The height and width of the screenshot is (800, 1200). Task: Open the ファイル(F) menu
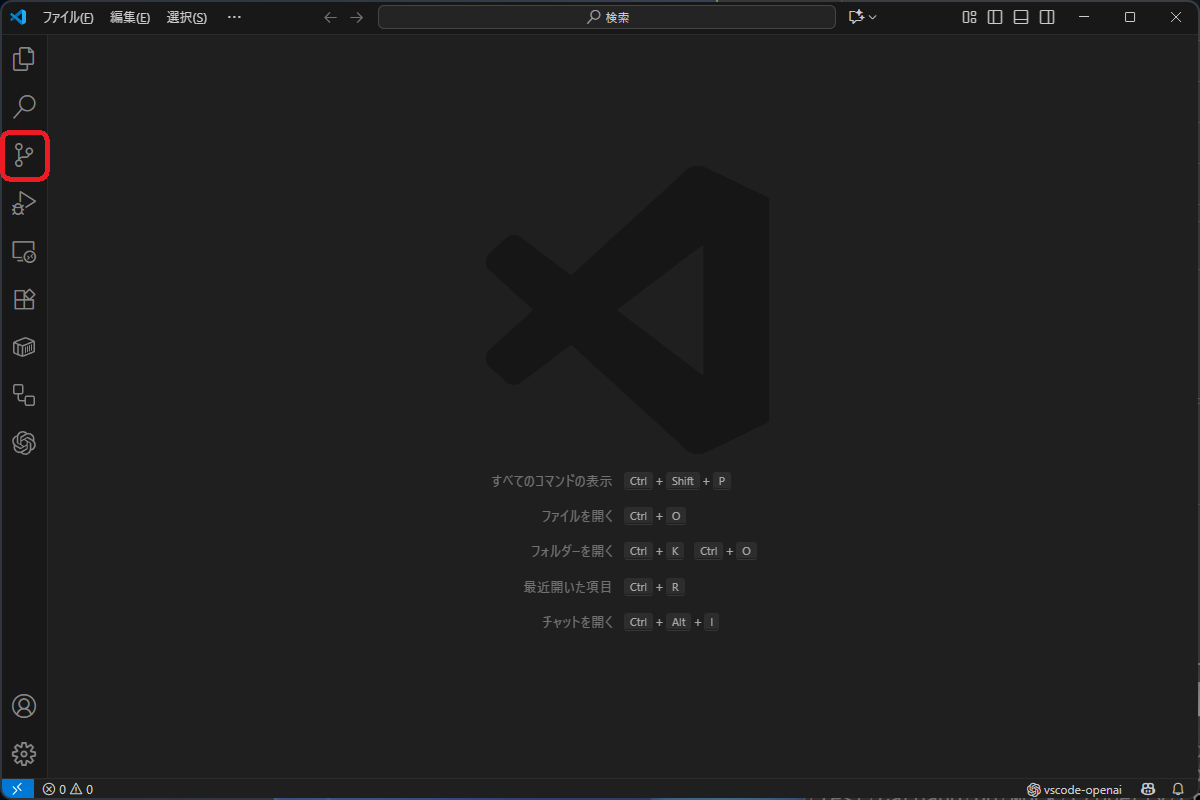[x=68, y=17]
